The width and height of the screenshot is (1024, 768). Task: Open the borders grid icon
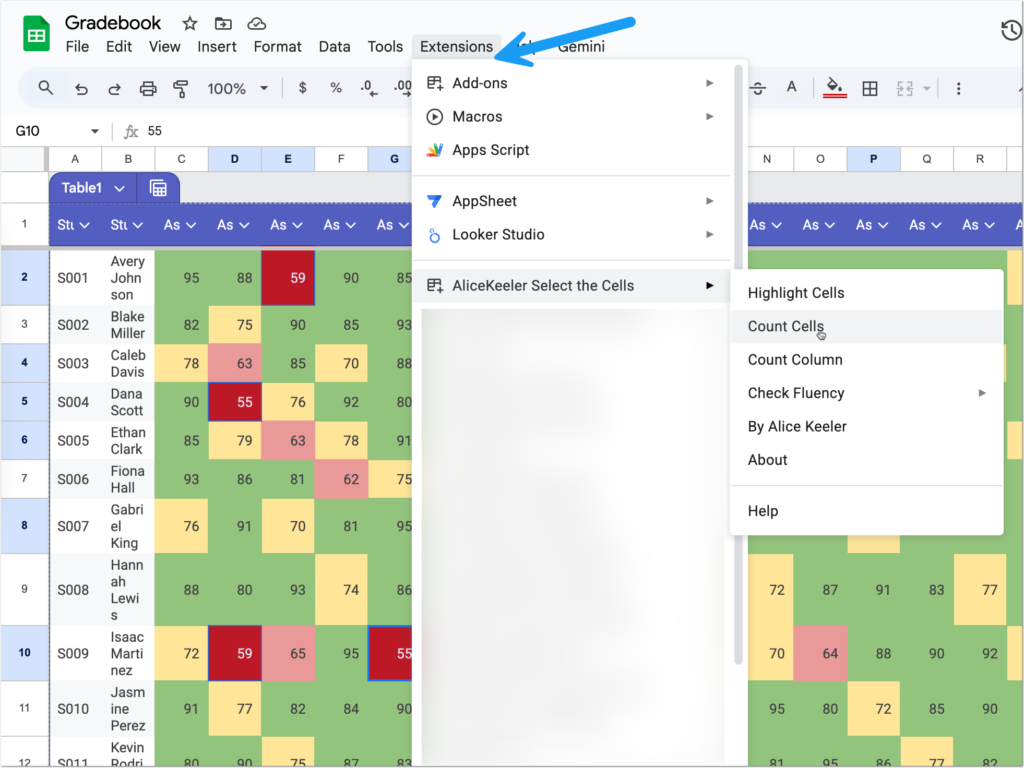click(x=870, y=89)
